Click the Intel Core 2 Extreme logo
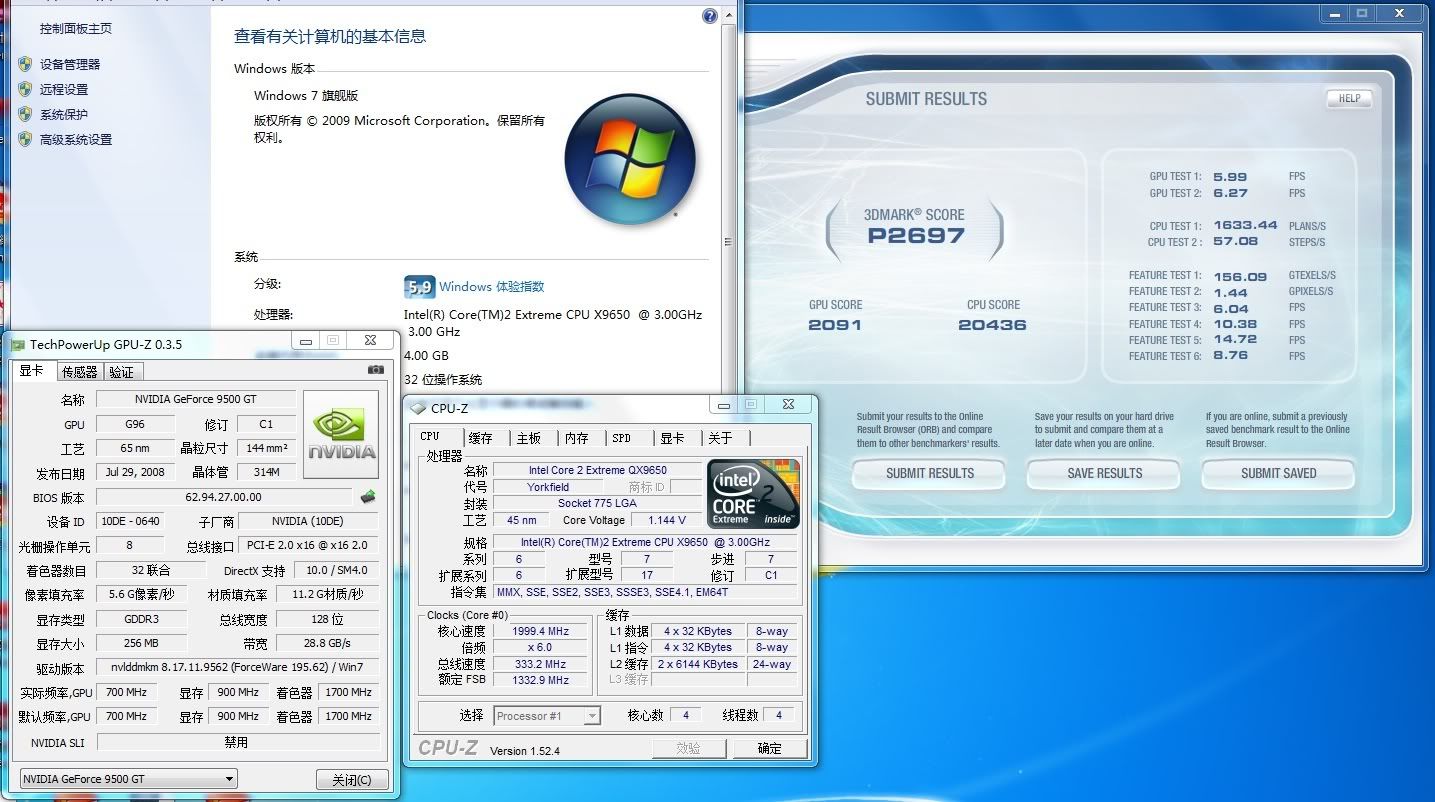Image resolution: width=1435 pixels, height=802 pixels. click(x=753, y=494)
